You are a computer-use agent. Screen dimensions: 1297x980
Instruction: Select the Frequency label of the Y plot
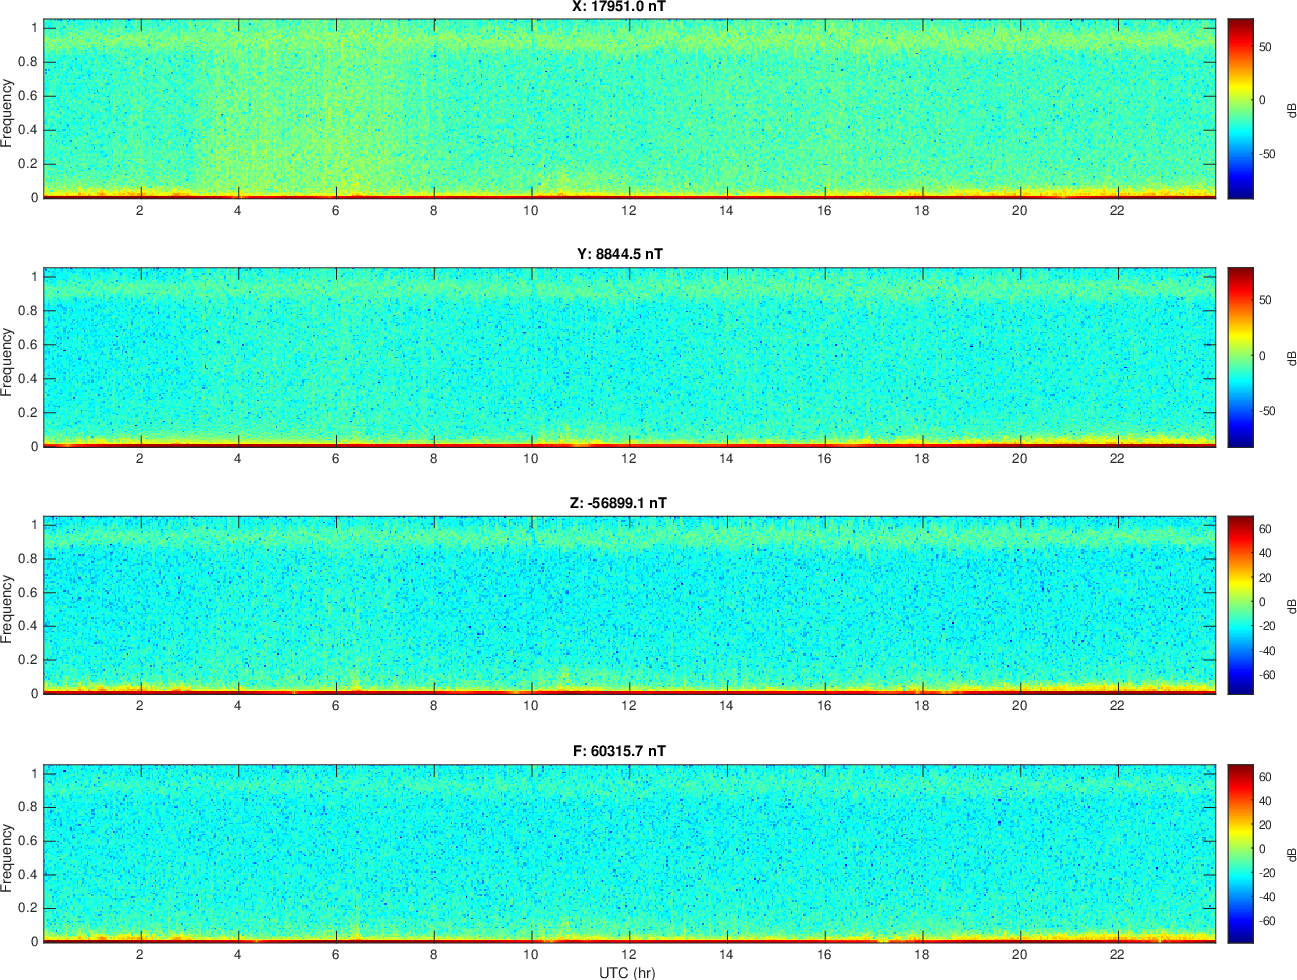click(x=8, y=362)
